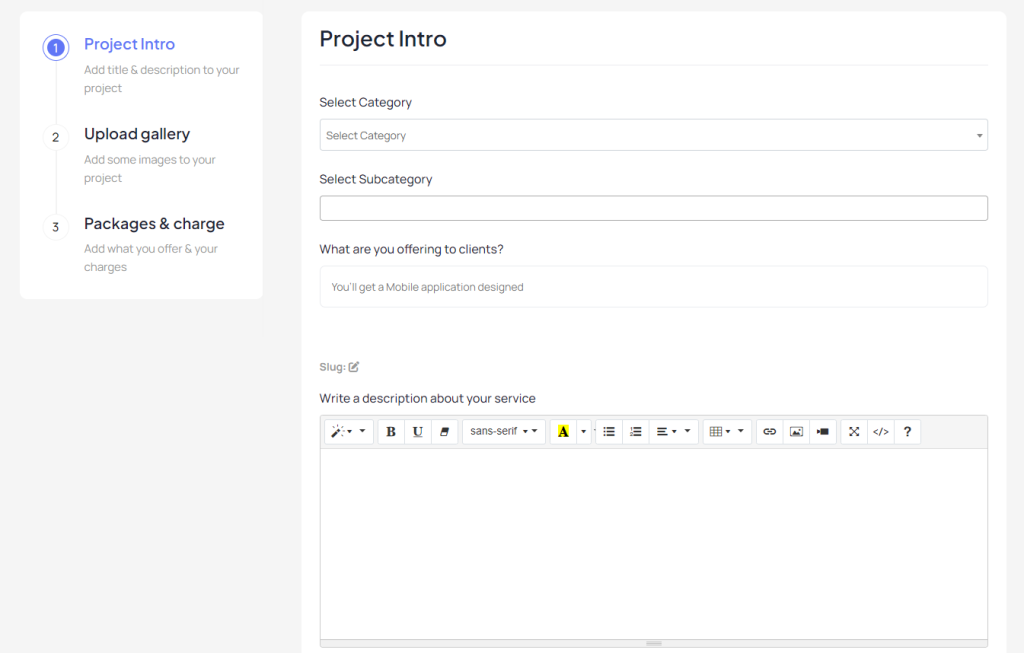
Task: Expand the paragraph alignment dropdown
Action: coord(673,432)
